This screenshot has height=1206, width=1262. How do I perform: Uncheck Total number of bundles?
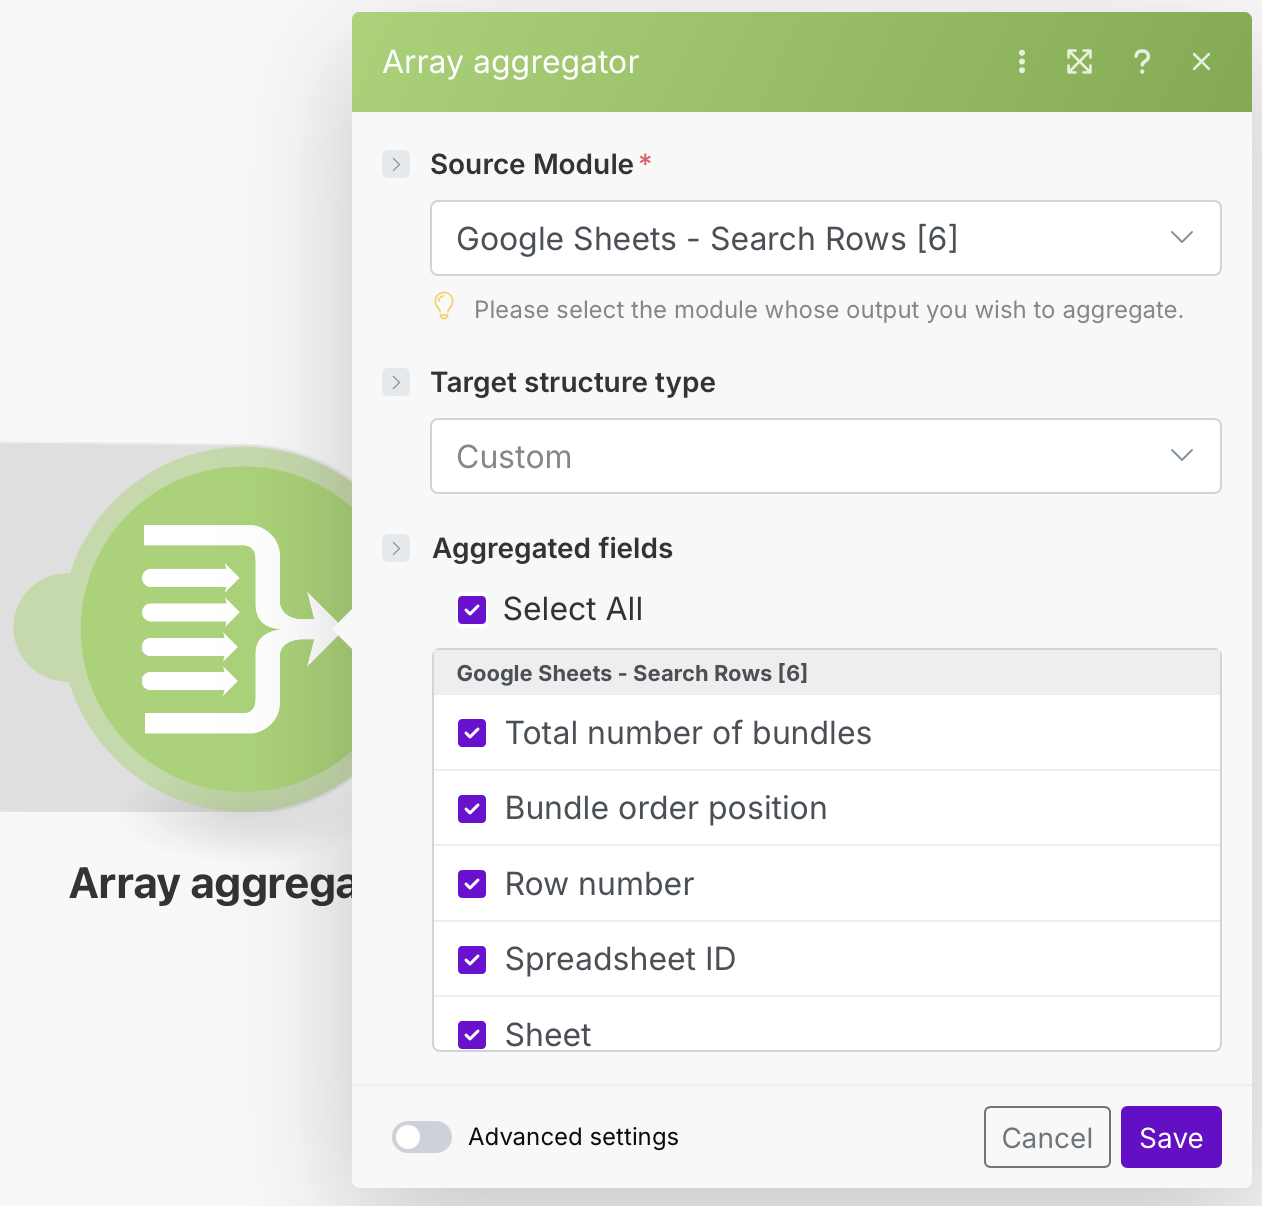coord(472,733)
